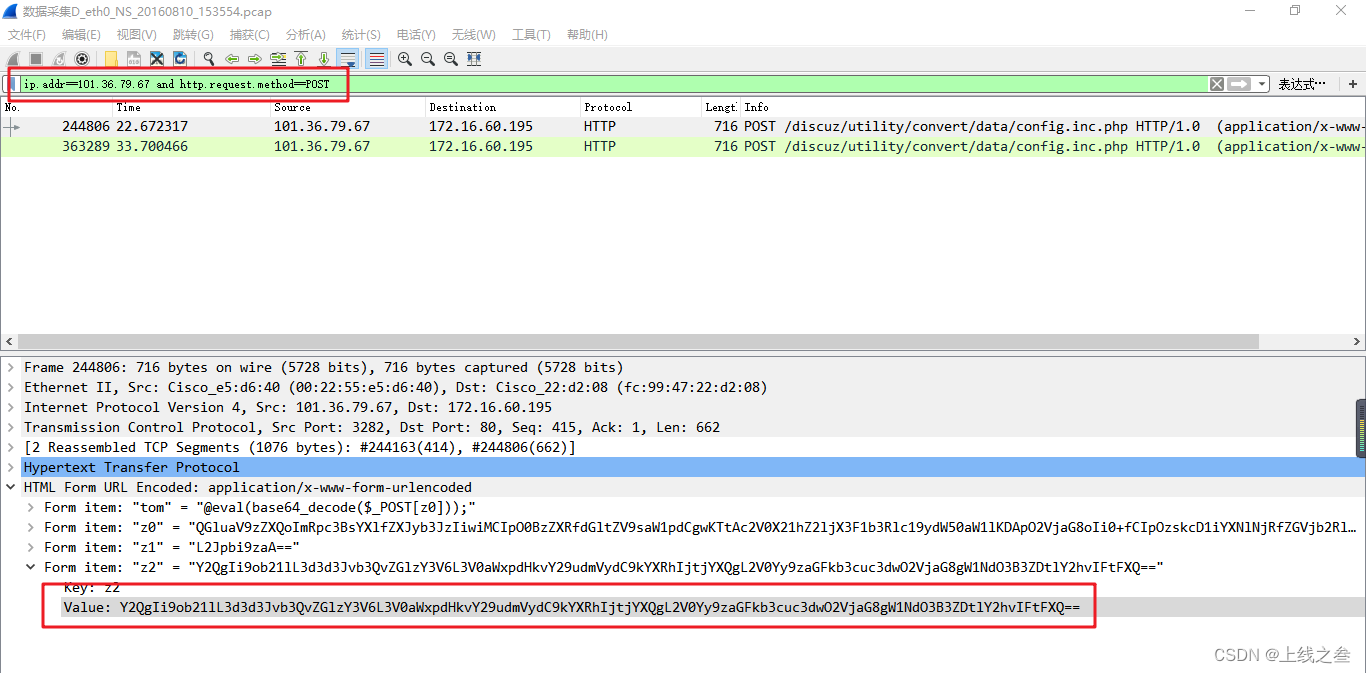Sort by the Source column header
The image size is (1366, 673).
pyautogui.click(x=347, y=107)
